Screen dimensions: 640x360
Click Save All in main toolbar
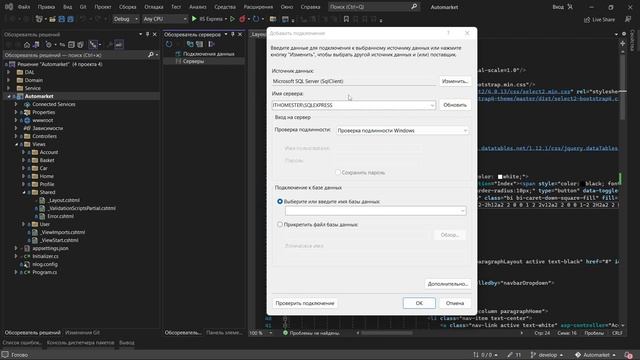pos(70,19)
